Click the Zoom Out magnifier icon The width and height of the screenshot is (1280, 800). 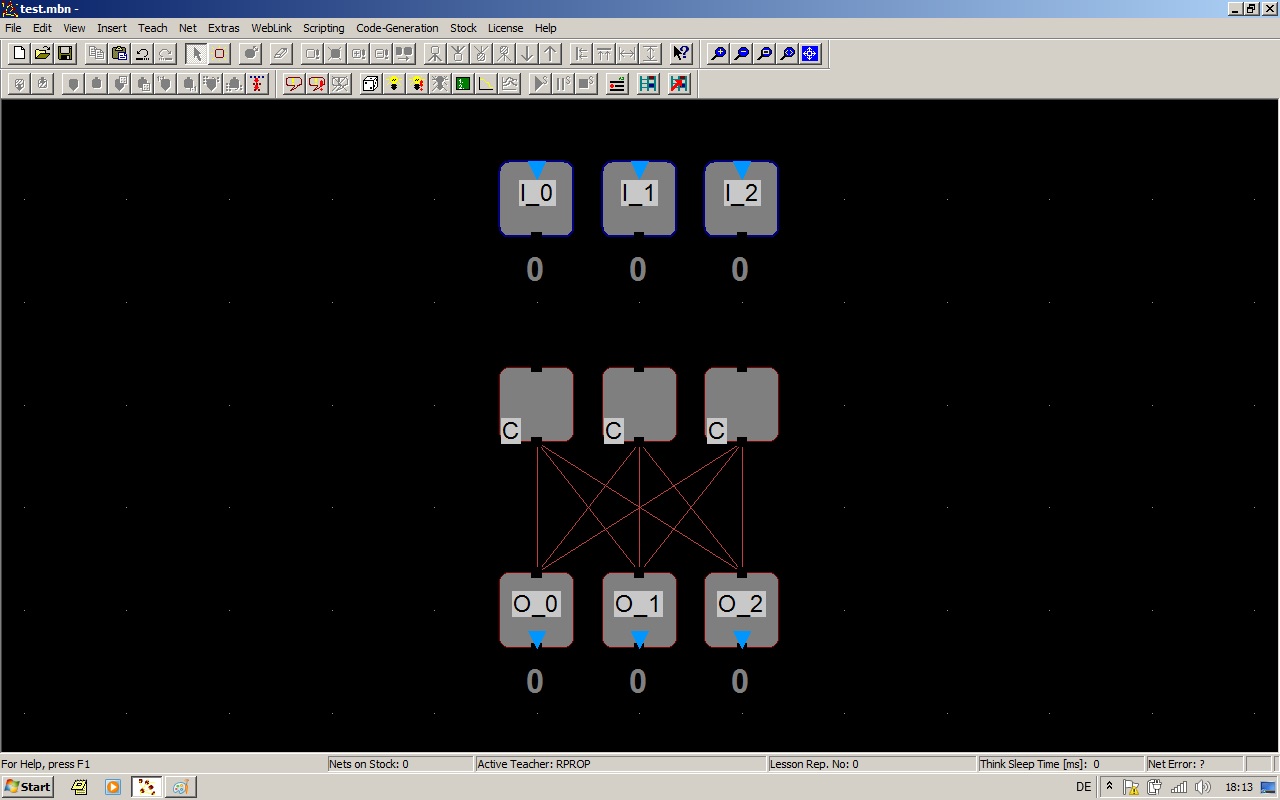tap(741, 54)
